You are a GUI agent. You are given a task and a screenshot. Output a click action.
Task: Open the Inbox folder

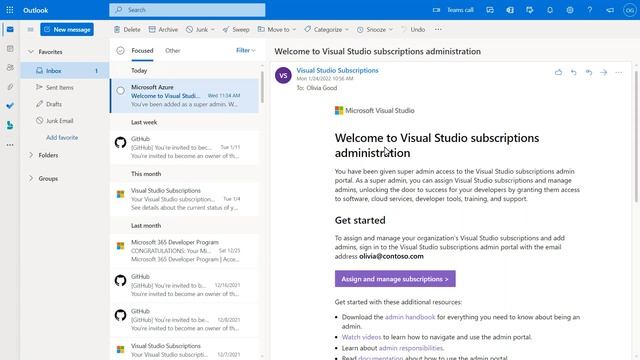[65, 71]
